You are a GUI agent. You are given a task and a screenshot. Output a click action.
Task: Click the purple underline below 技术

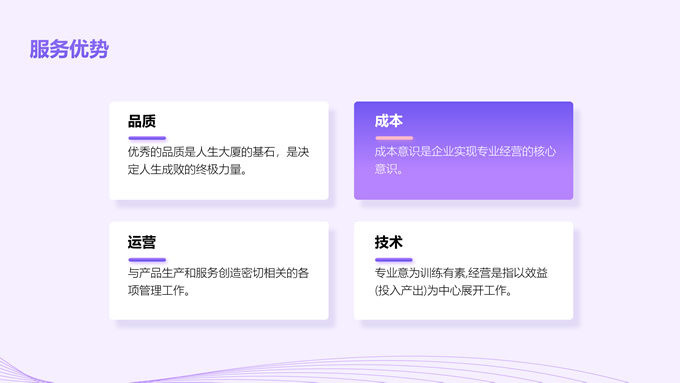(x=394, y=260)
